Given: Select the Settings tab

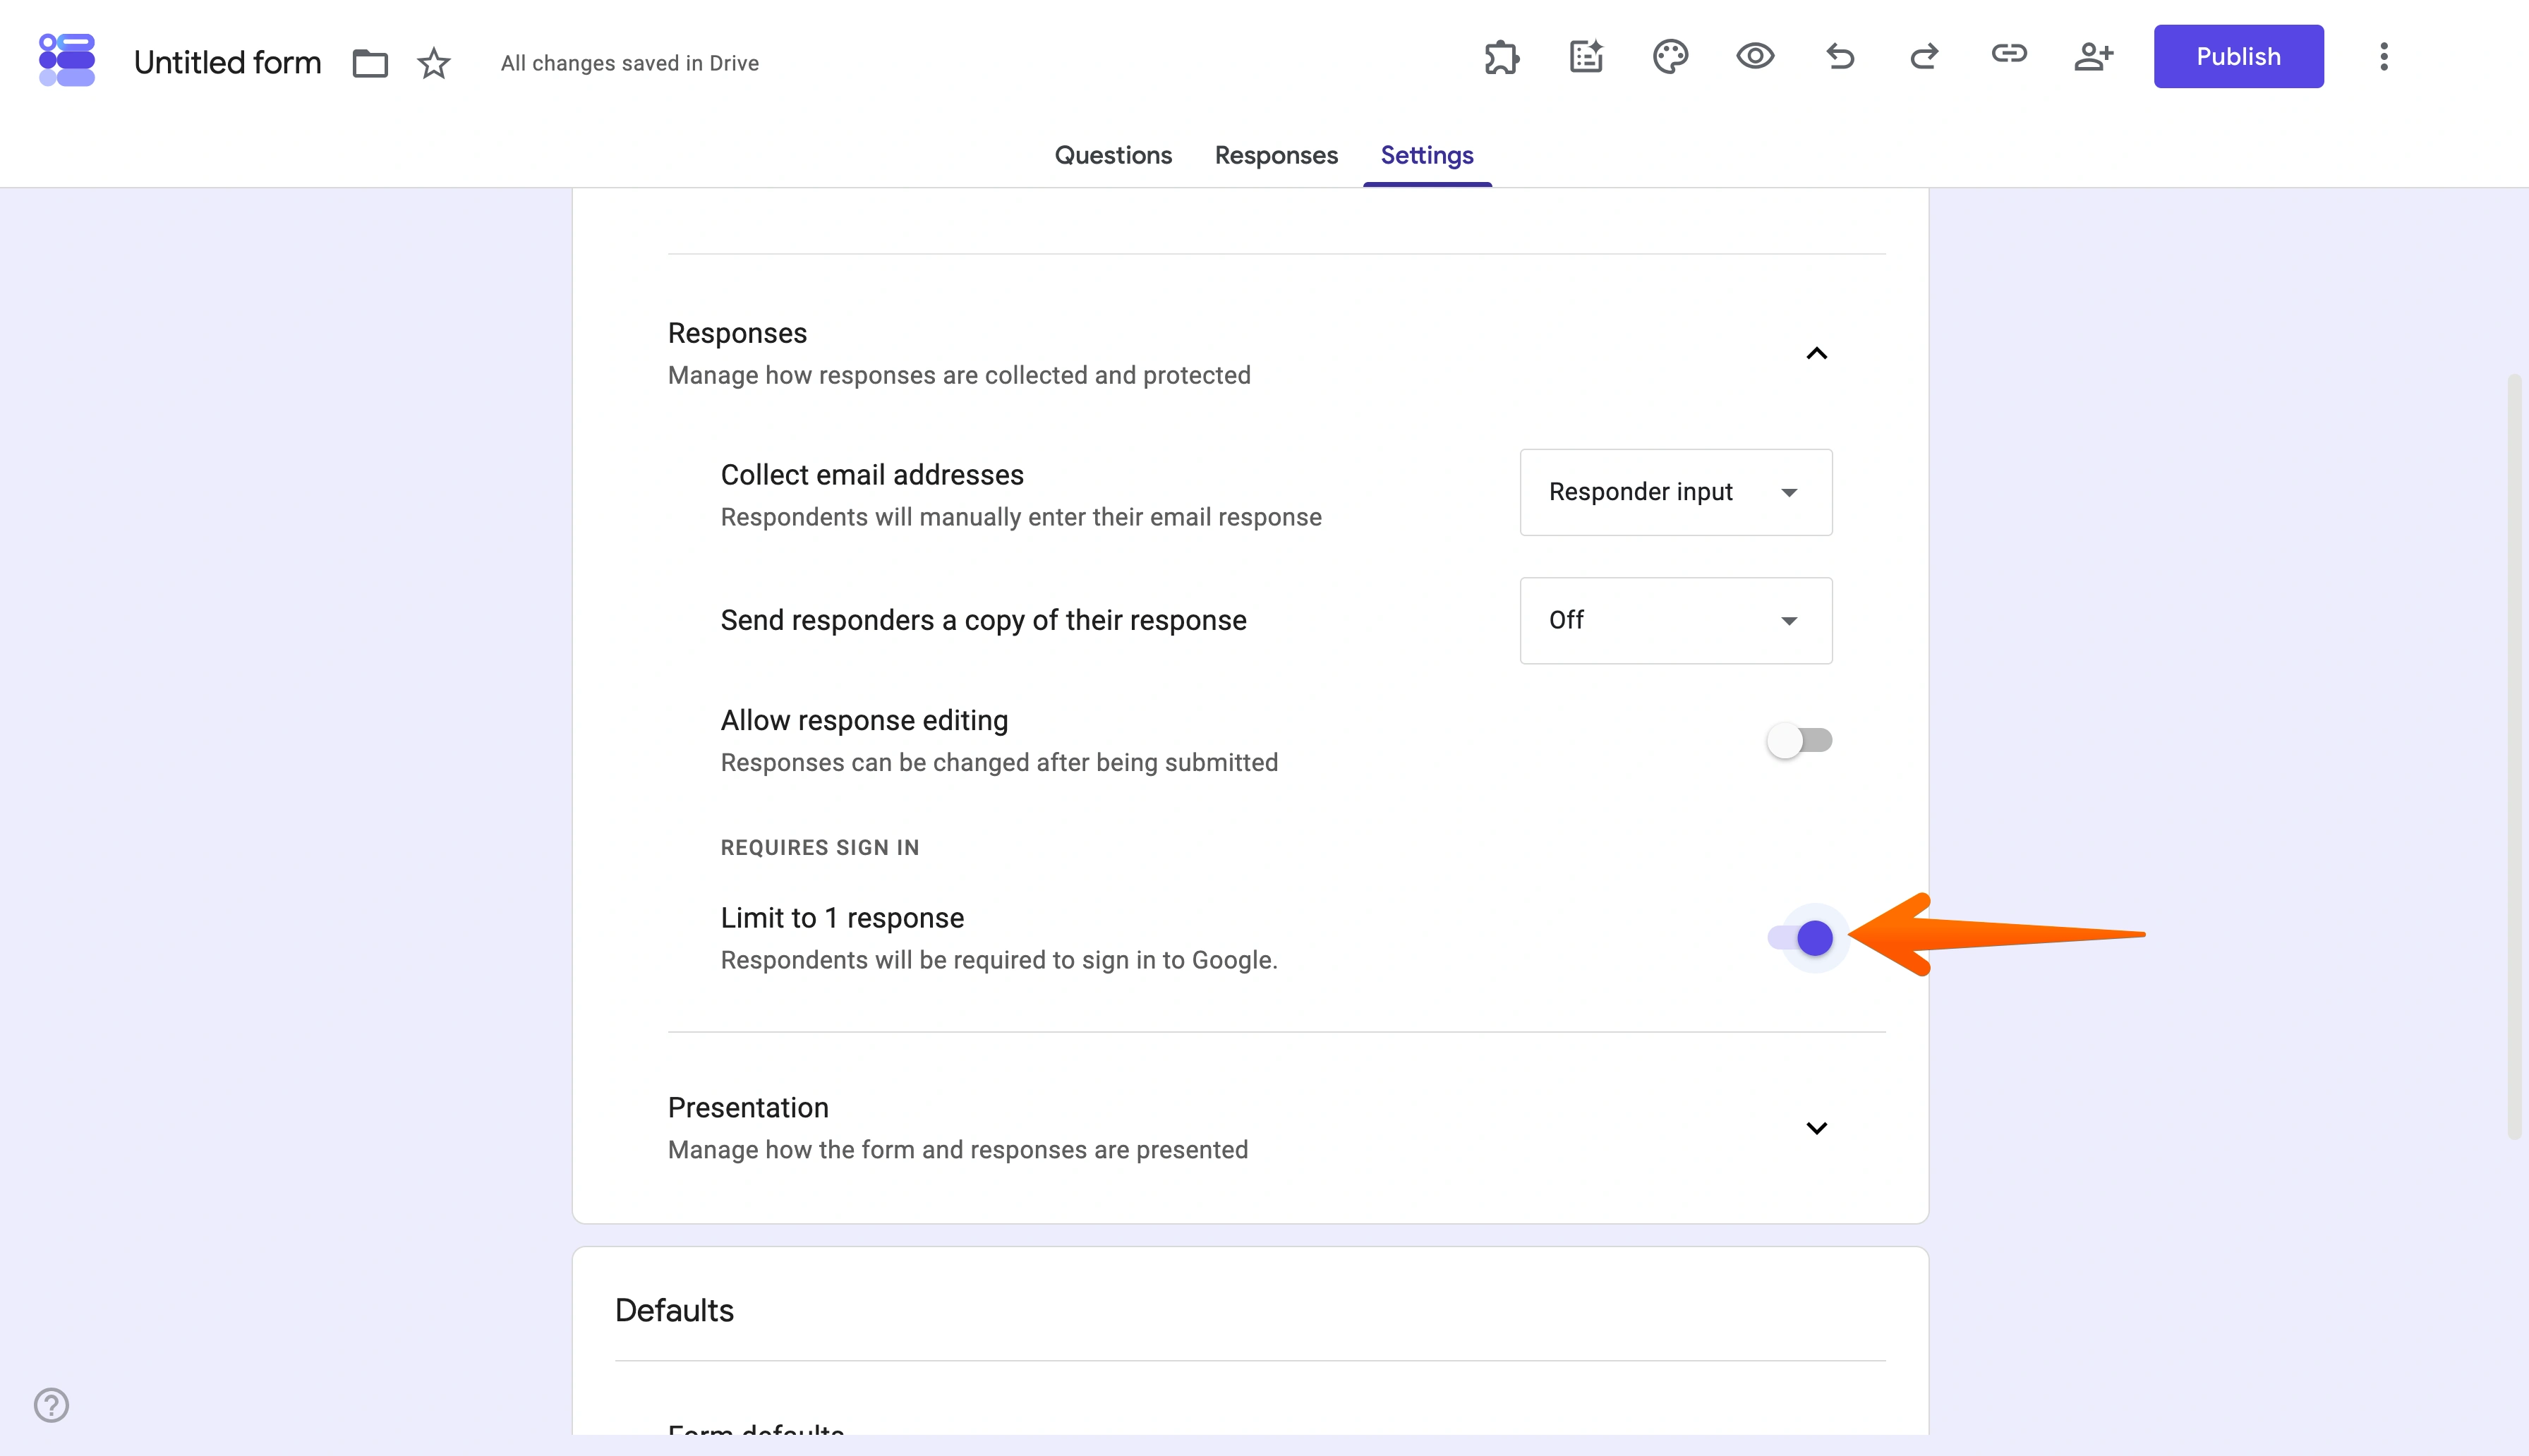Looking at the screenshot, I should click(1427, 155).
